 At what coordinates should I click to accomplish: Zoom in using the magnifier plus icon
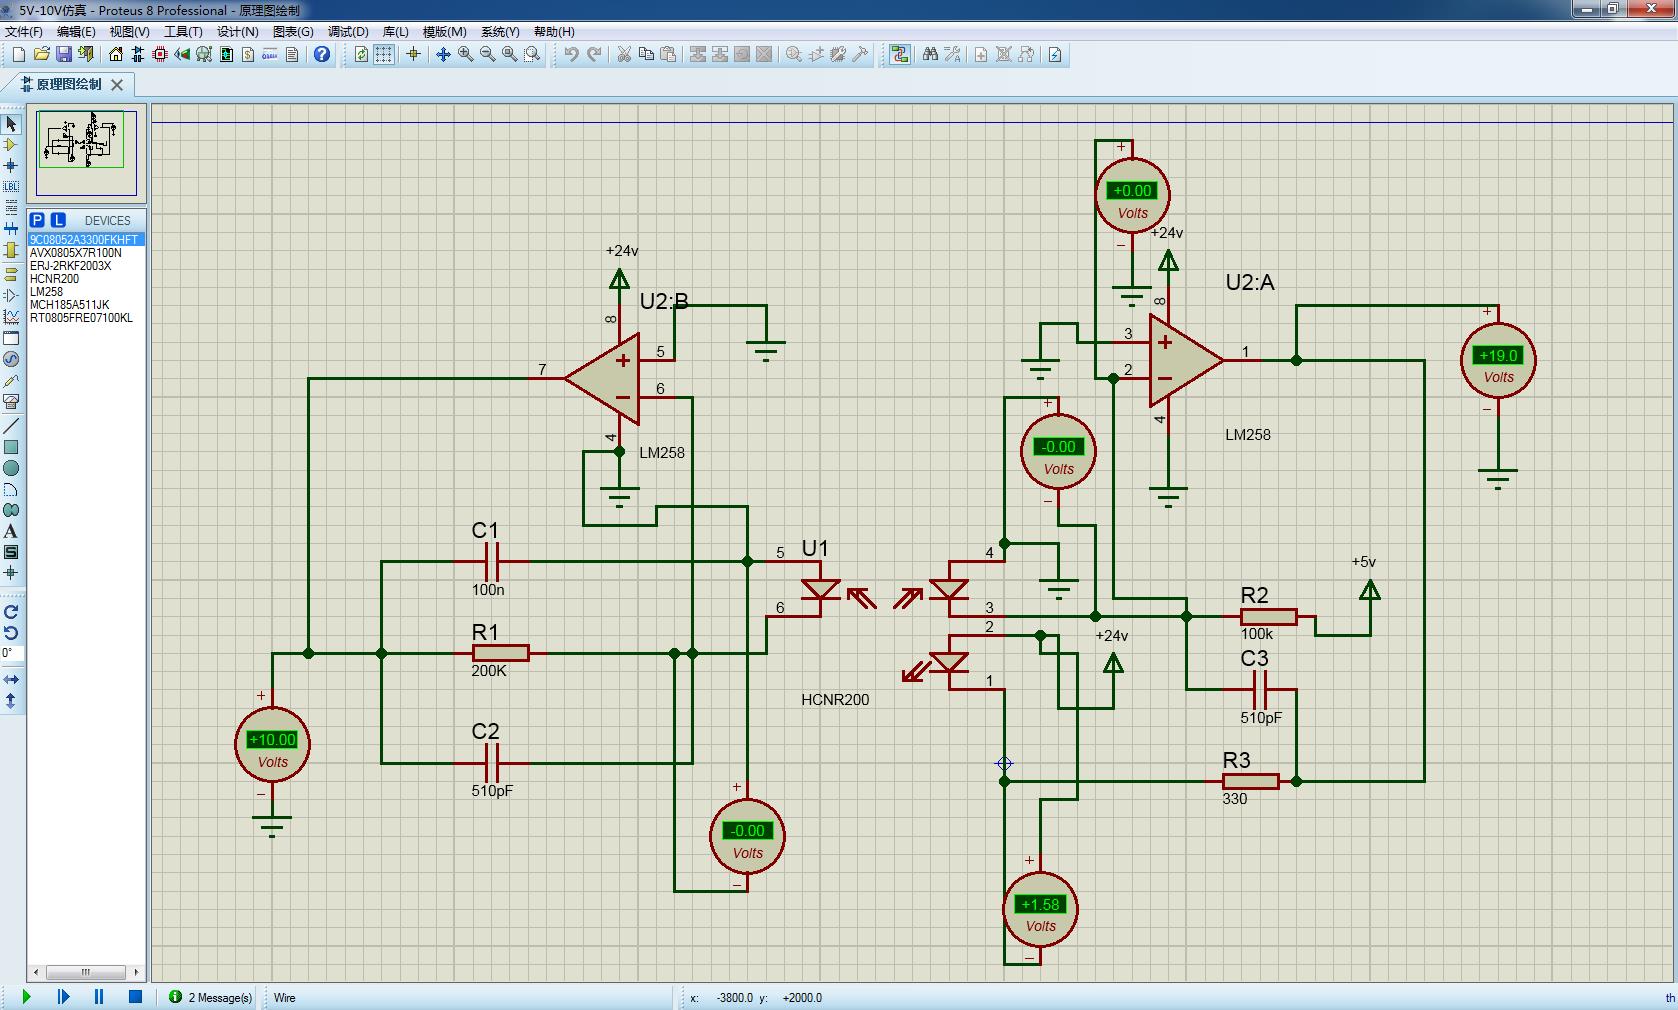tap(465, 54)
